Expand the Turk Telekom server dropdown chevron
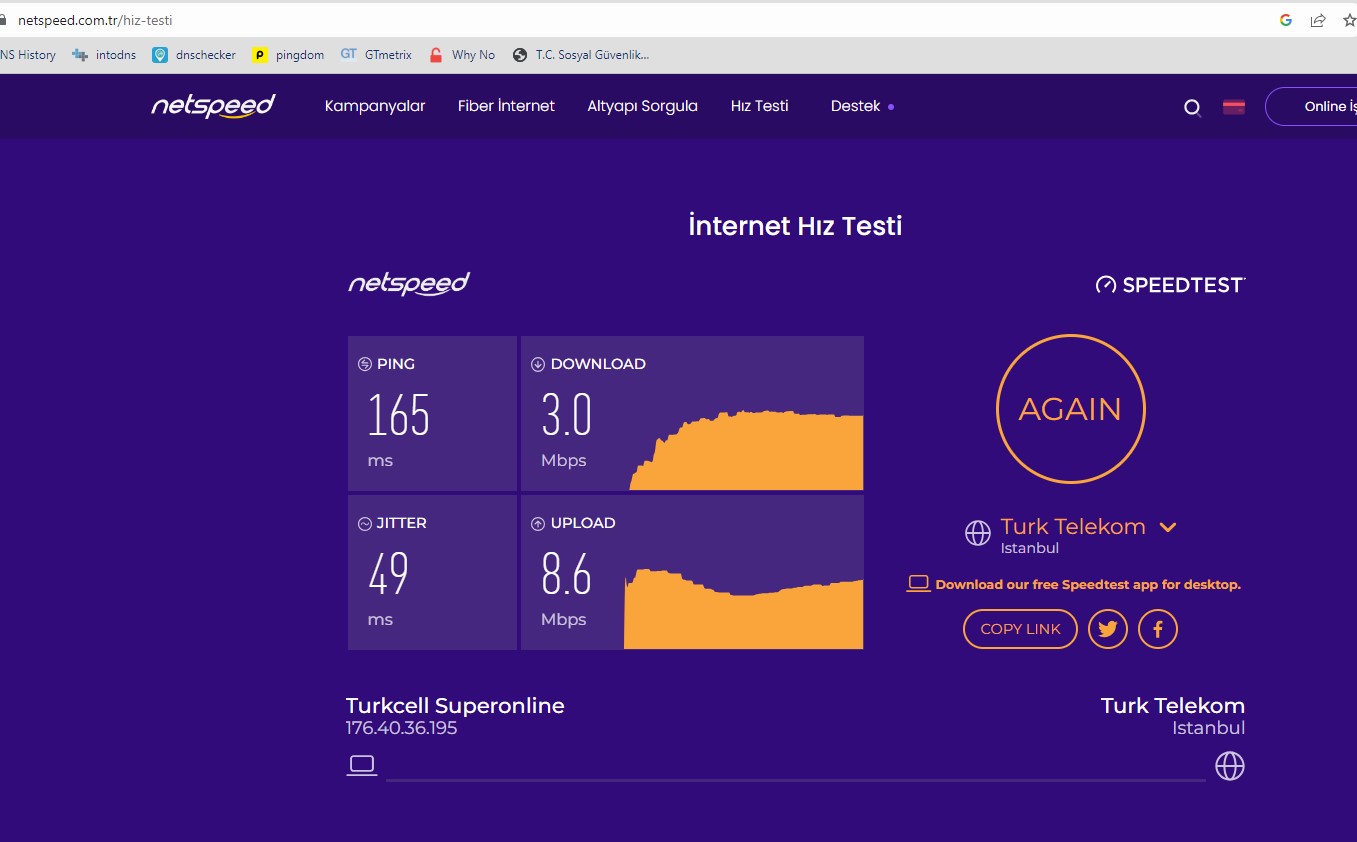Image resolution: width=1357 pixels, height=842 pixels. [x=1167, y=527]
